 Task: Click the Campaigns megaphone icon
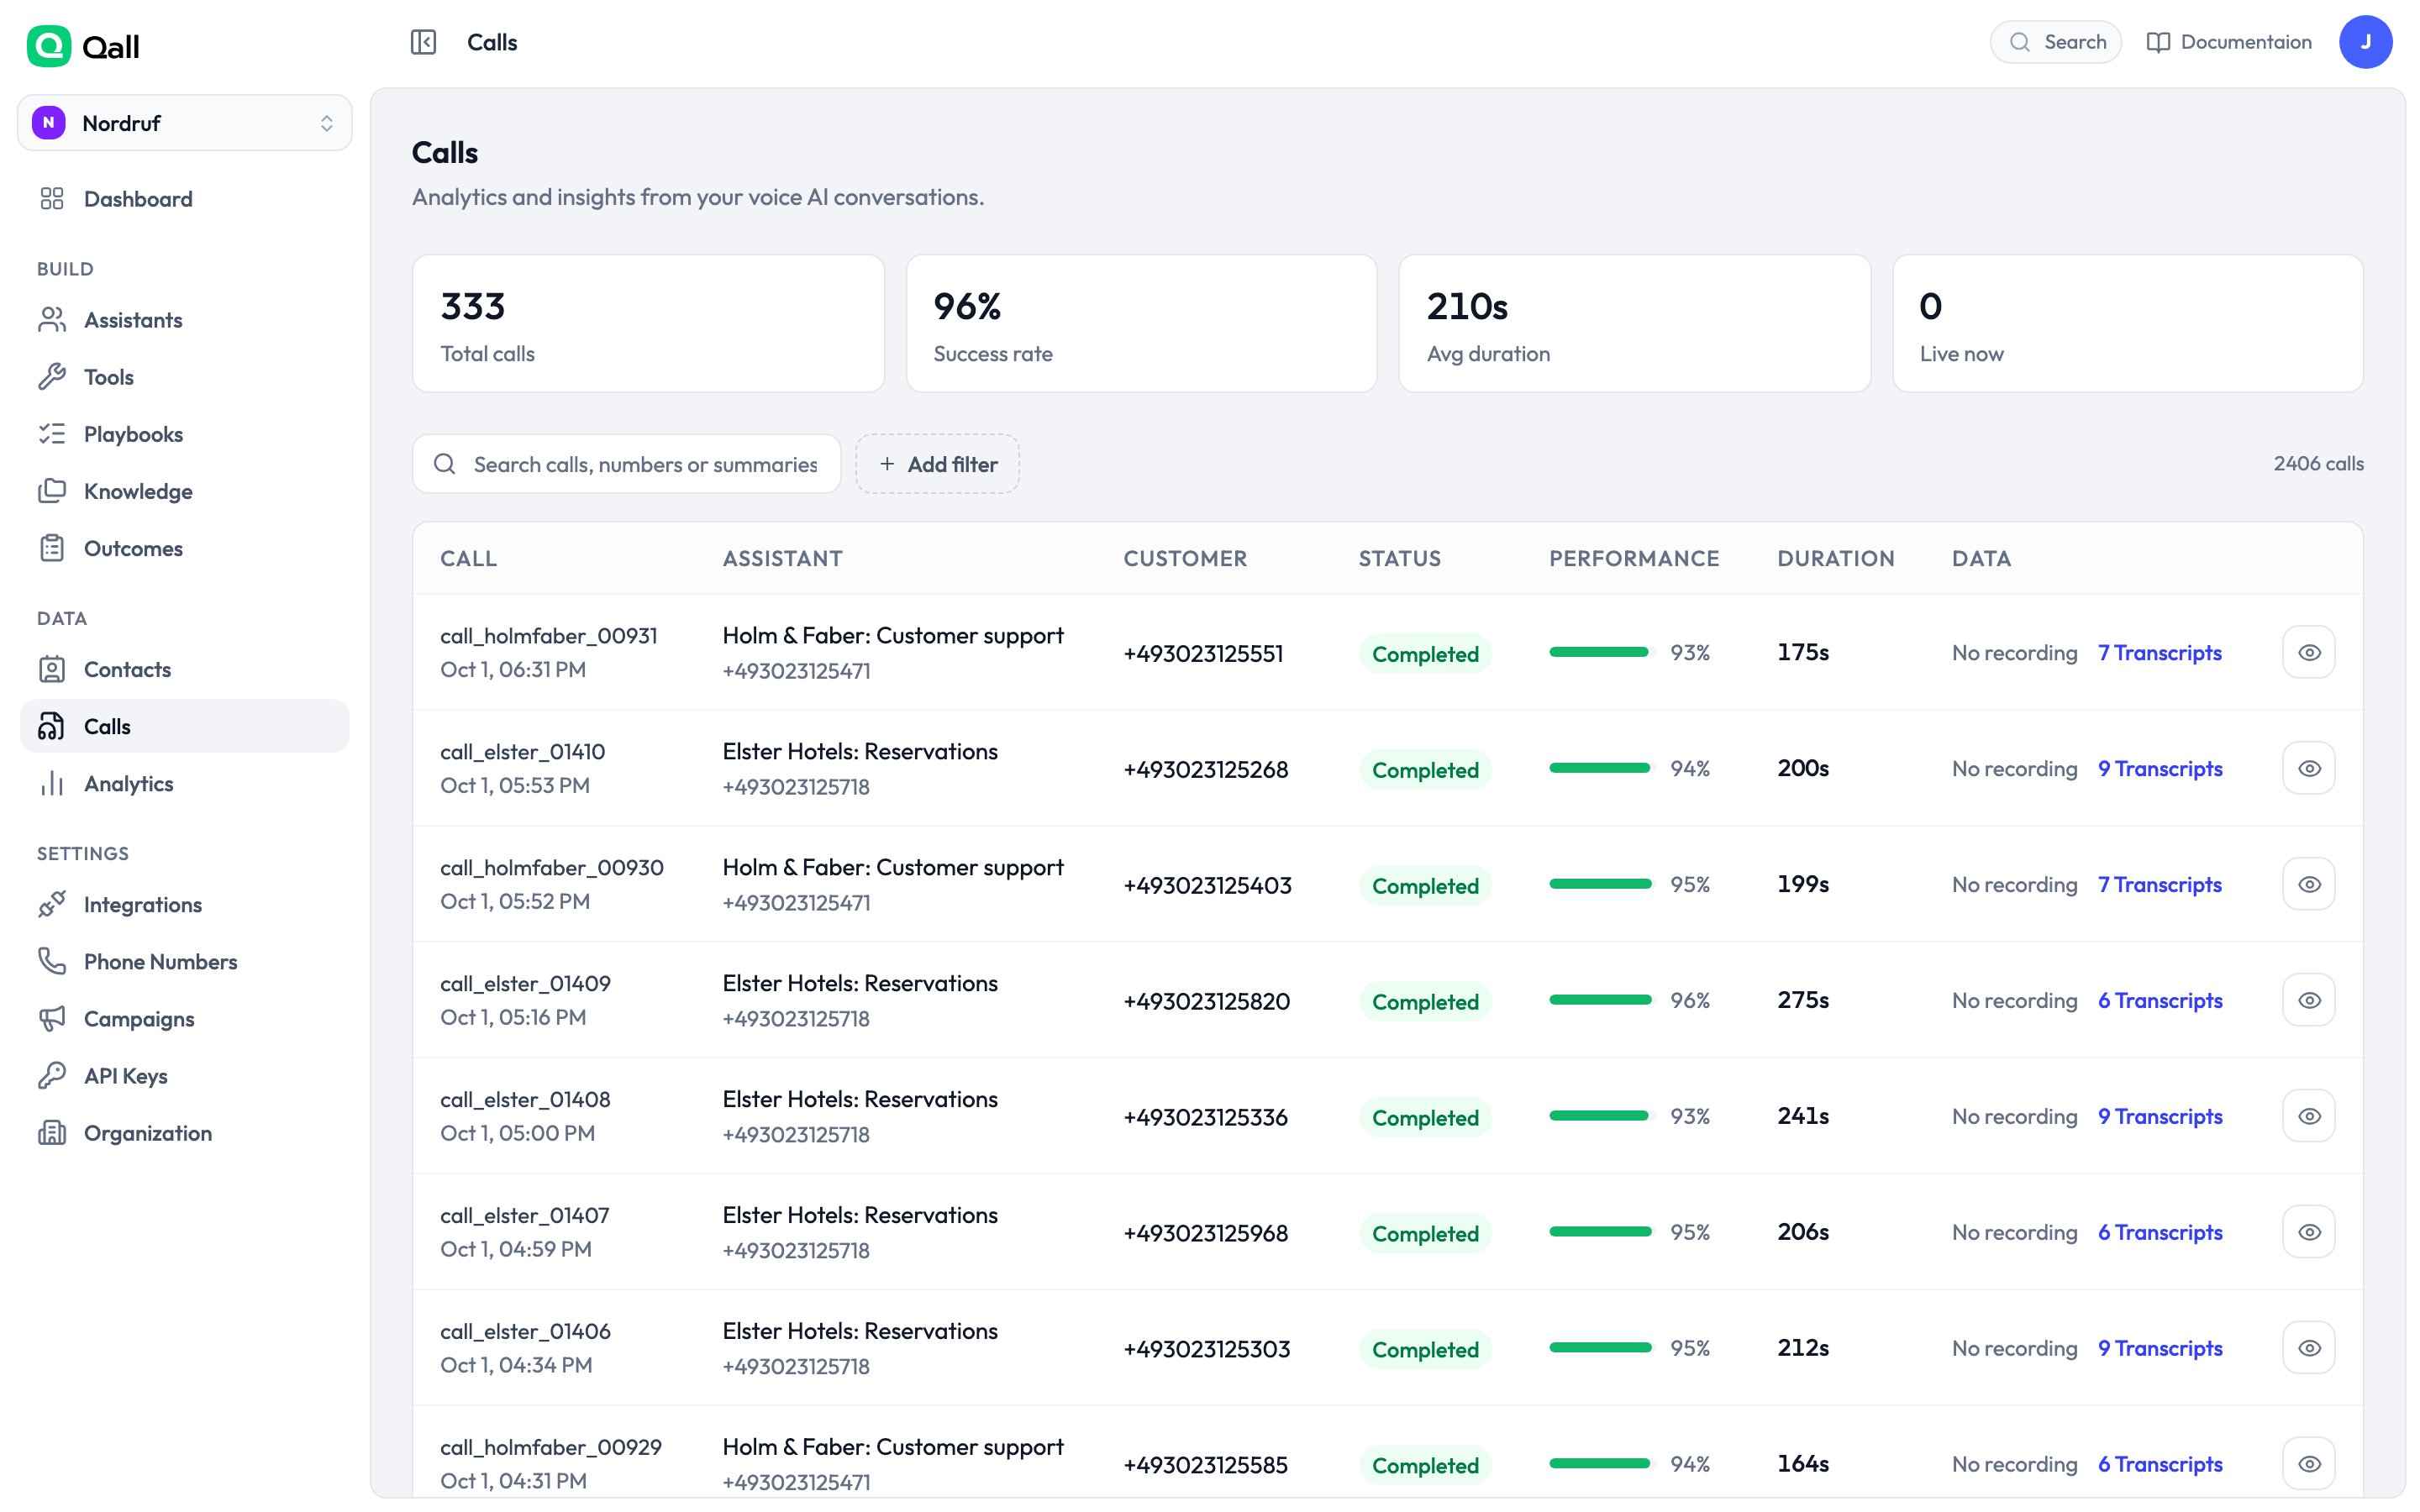click(x=52, y=1018)
